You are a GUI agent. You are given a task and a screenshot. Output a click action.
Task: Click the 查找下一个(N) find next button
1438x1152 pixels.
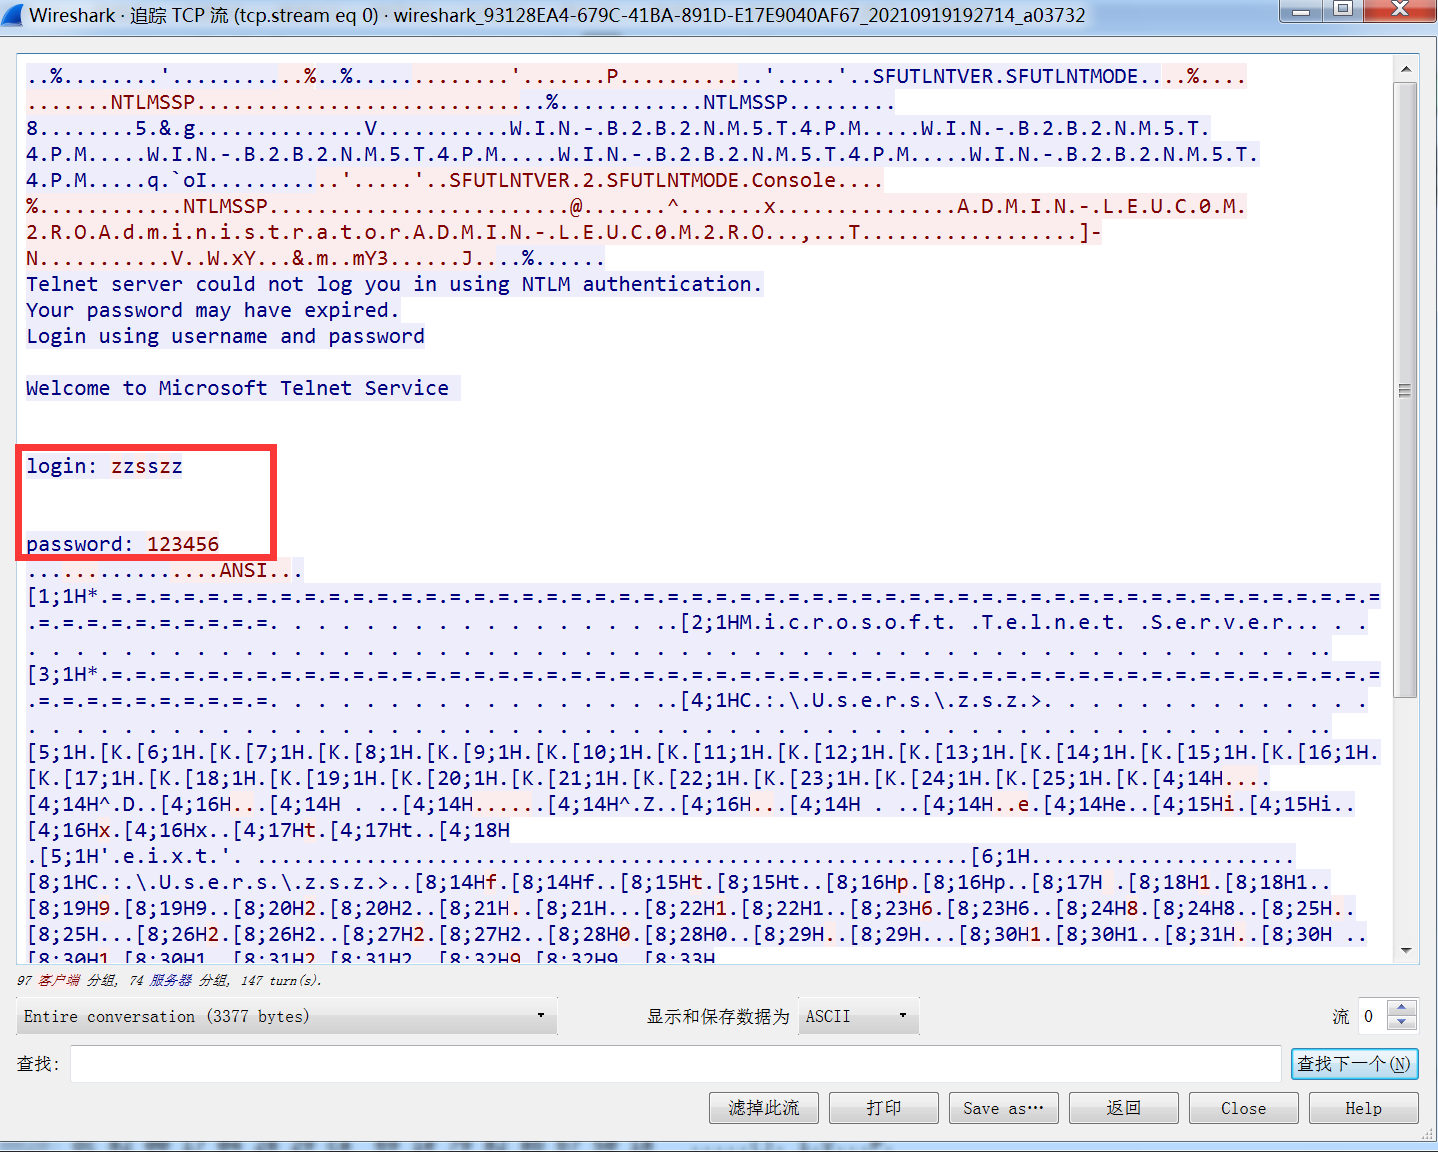(1354, 1064)
